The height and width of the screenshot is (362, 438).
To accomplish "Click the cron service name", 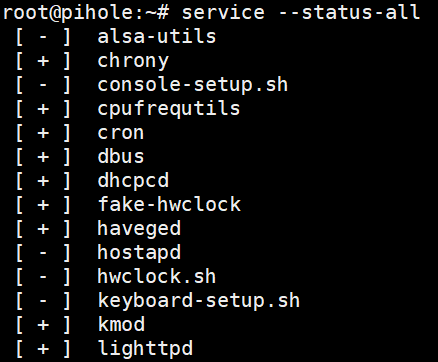I will point(121,133).
